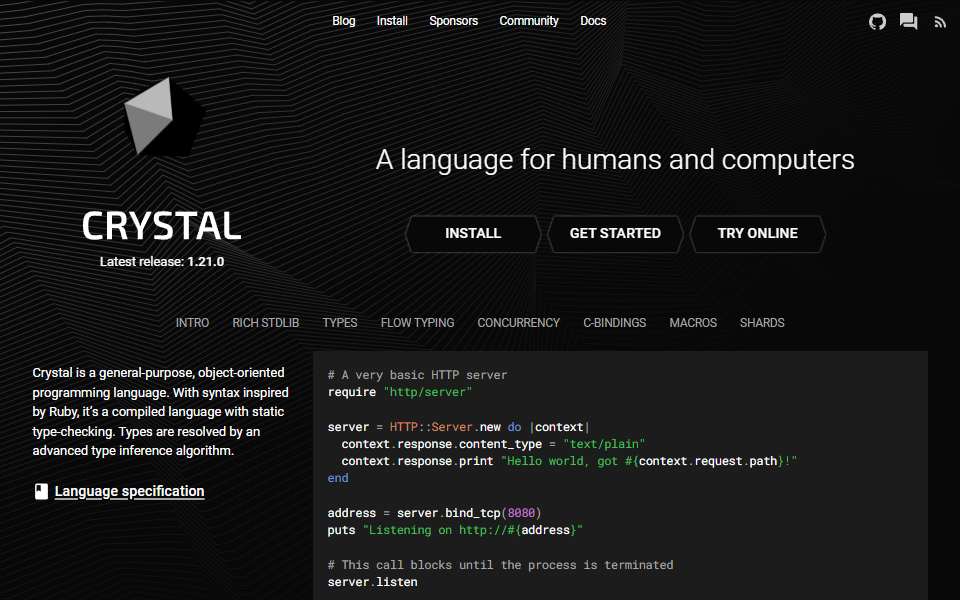Select the INTRO tab
Screen dimensions: 960x600
[192, 323]
